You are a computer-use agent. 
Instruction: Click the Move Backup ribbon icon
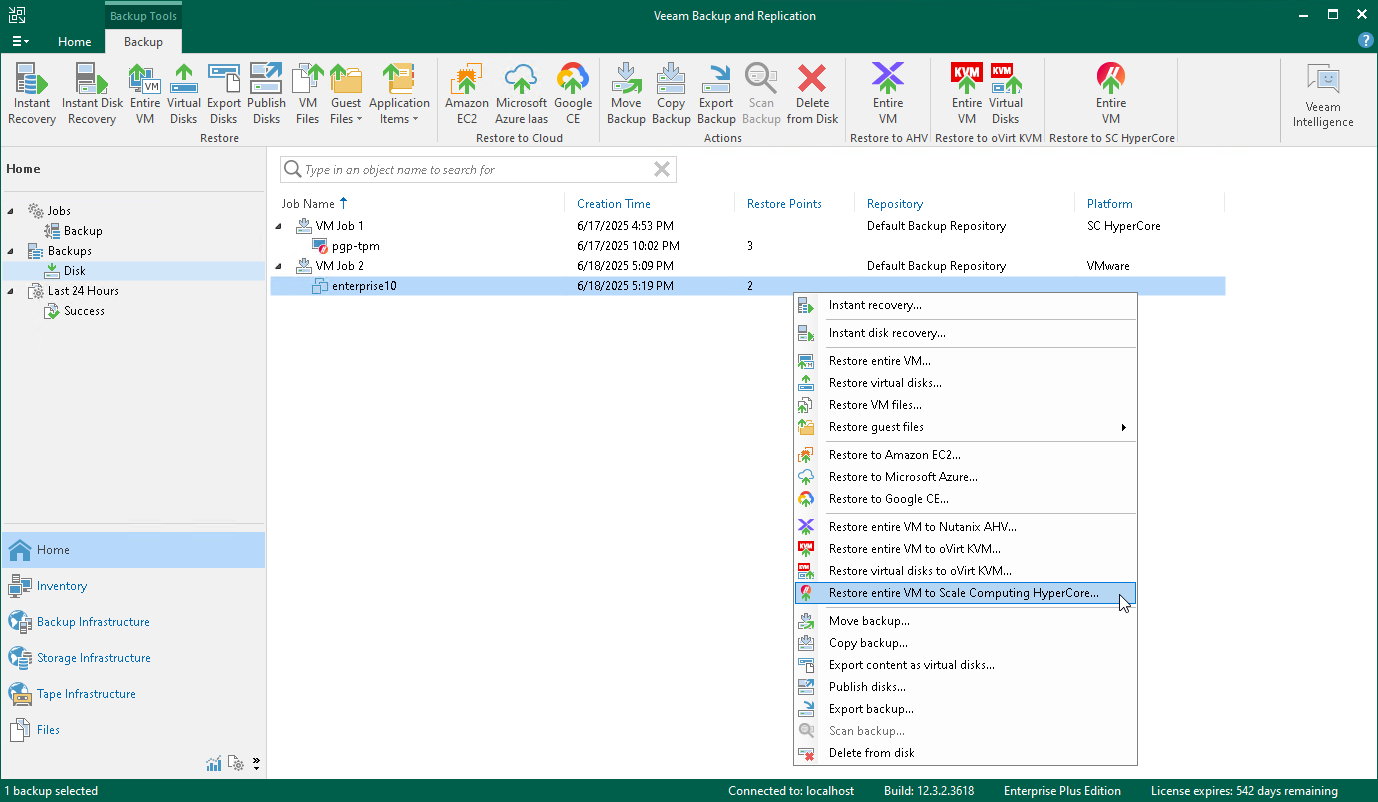tap(626, 94)
